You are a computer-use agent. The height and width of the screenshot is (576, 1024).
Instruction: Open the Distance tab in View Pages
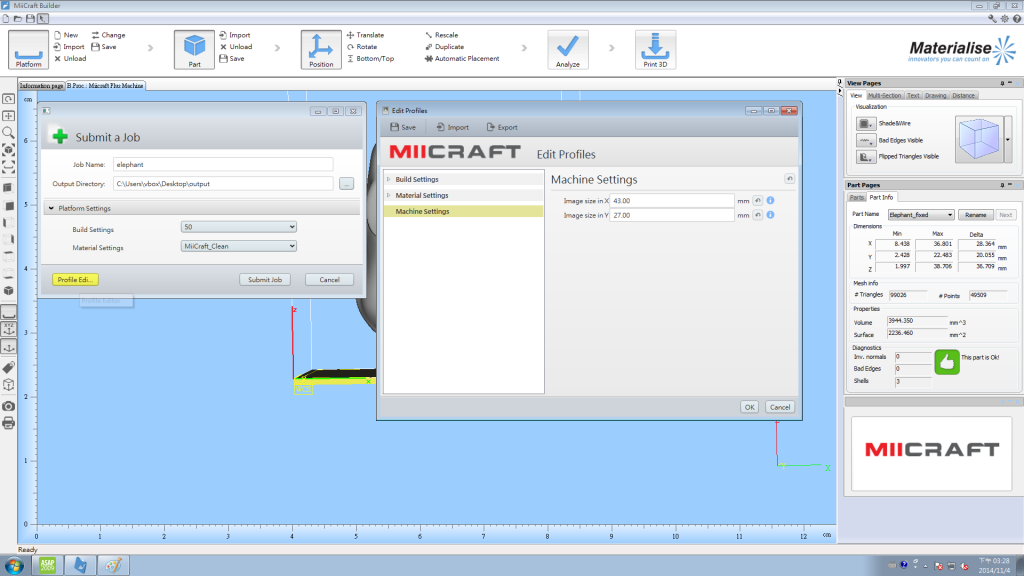click(x=963, y=95)
